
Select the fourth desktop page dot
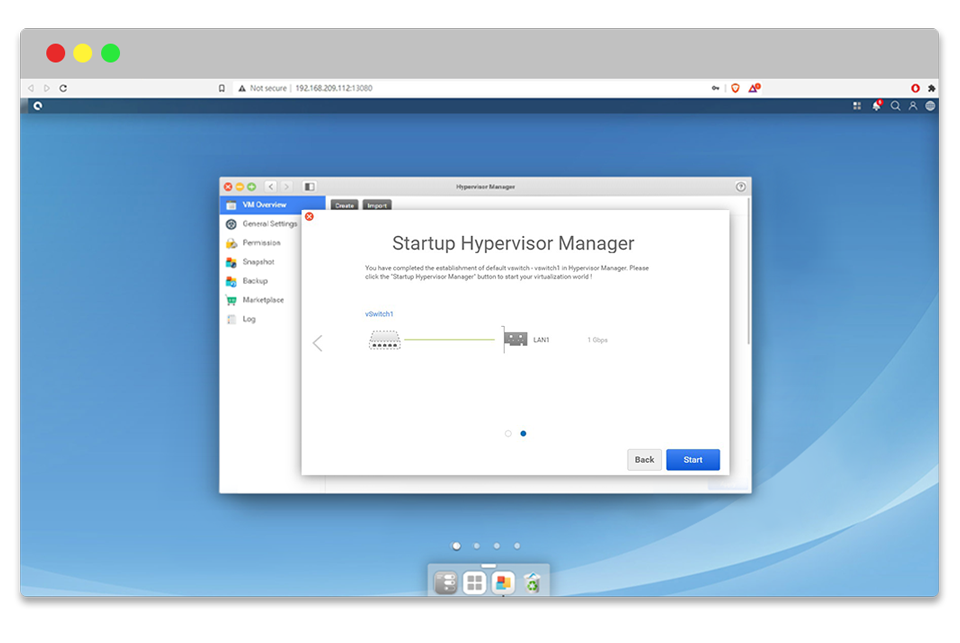(x=517, y=546)
